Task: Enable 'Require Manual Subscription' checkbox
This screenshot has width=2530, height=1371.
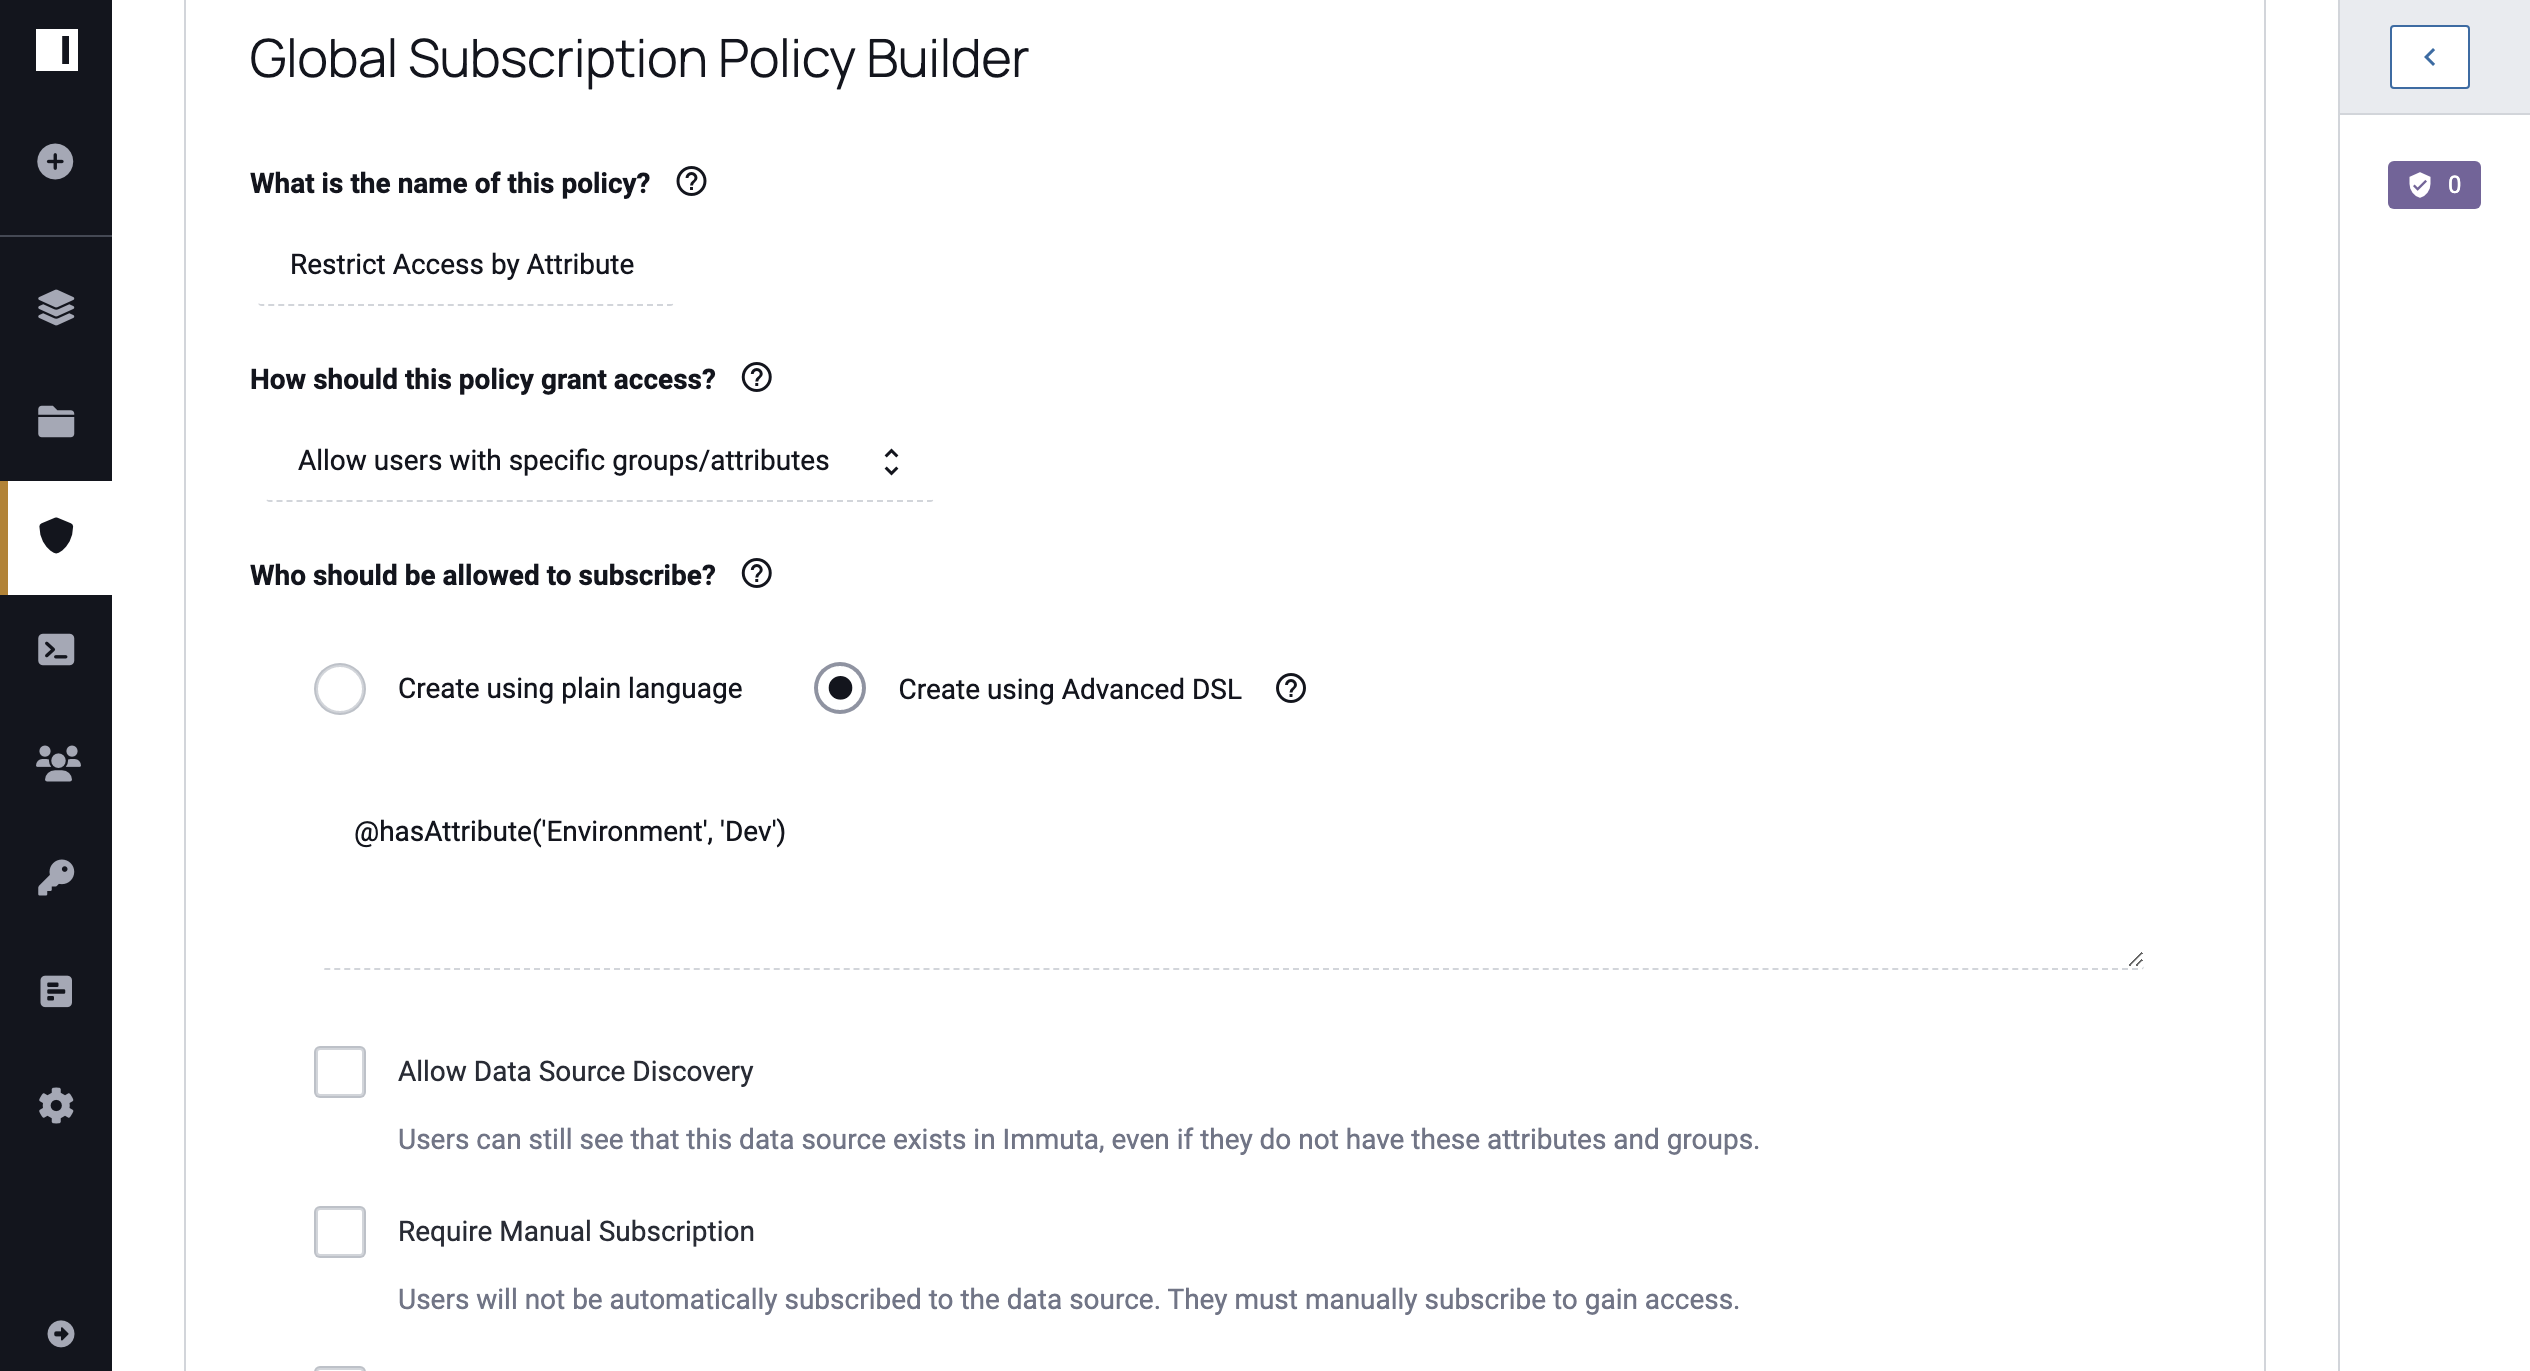Action: point(338,1231)
